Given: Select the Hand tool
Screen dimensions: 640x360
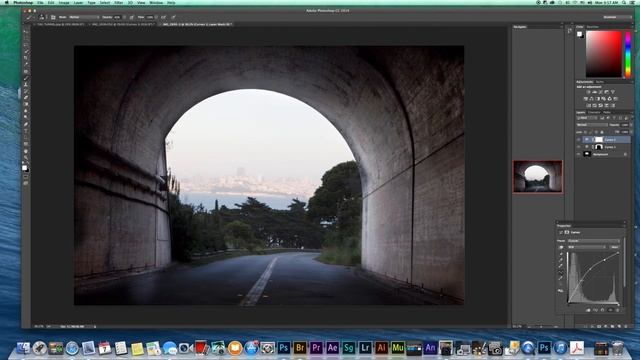Looking at the screenshot, I should point(26,151).
